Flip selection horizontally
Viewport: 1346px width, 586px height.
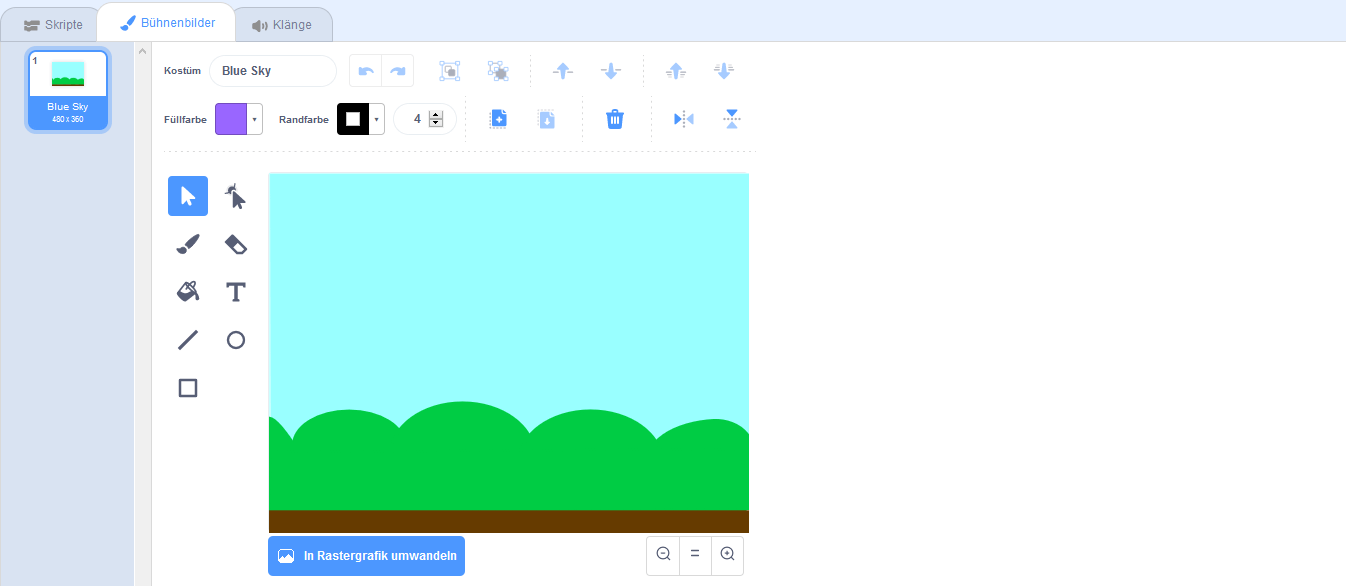pos(684,119)
